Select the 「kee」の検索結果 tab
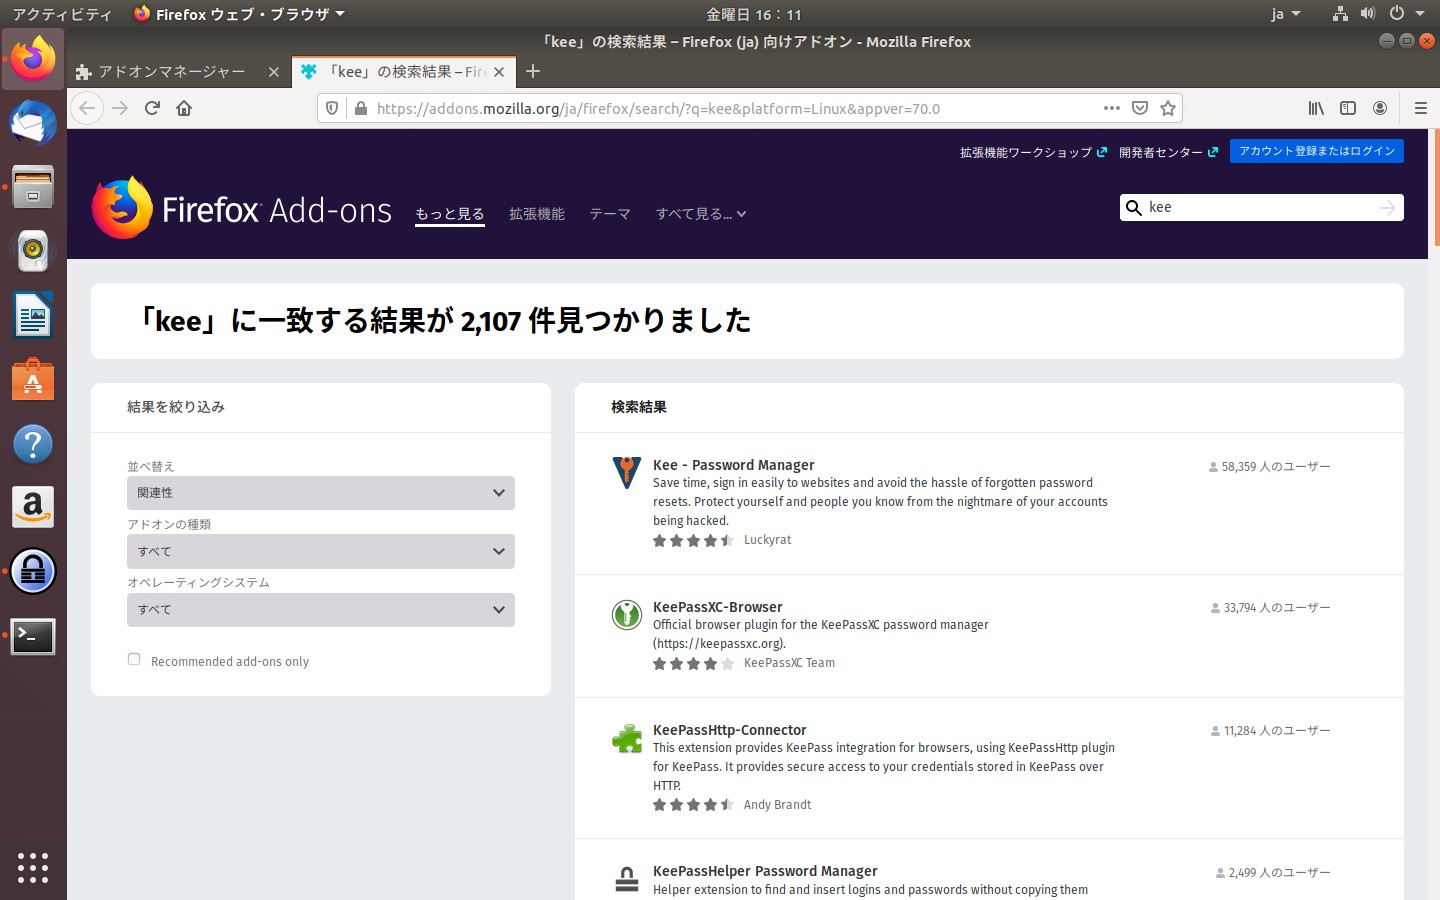The height and width of the screenshot is (900, 1440). pos(406,72)
